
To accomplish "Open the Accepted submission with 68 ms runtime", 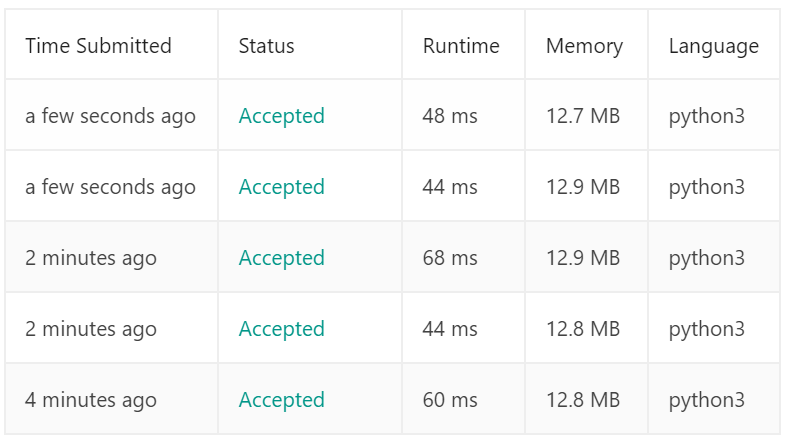I will 281,258.
